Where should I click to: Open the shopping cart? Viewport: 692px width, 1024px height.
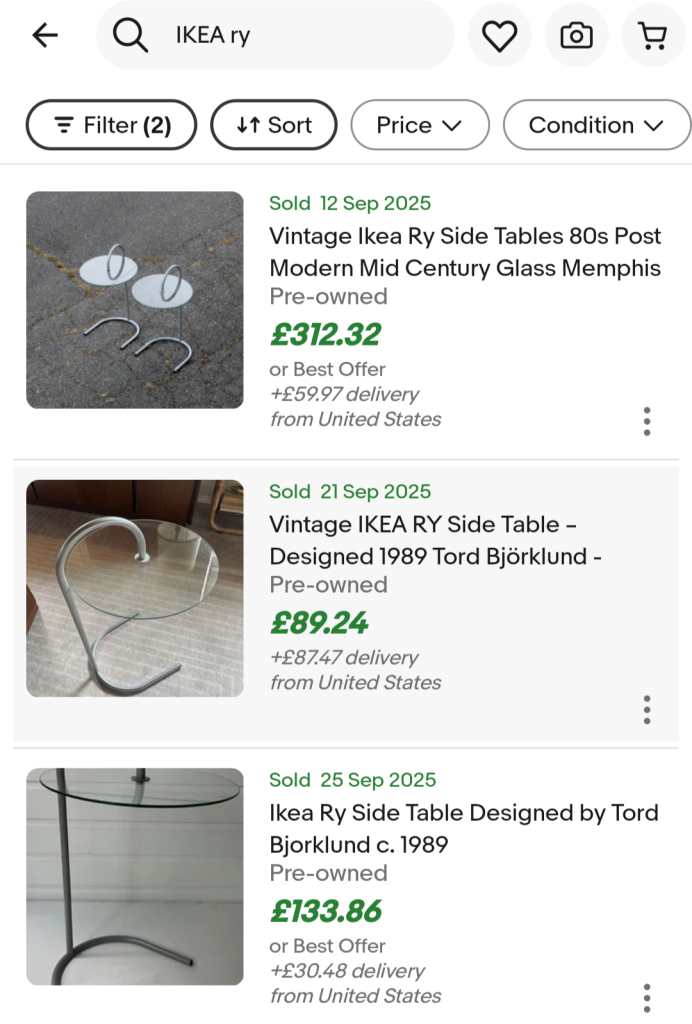[652, 36]
